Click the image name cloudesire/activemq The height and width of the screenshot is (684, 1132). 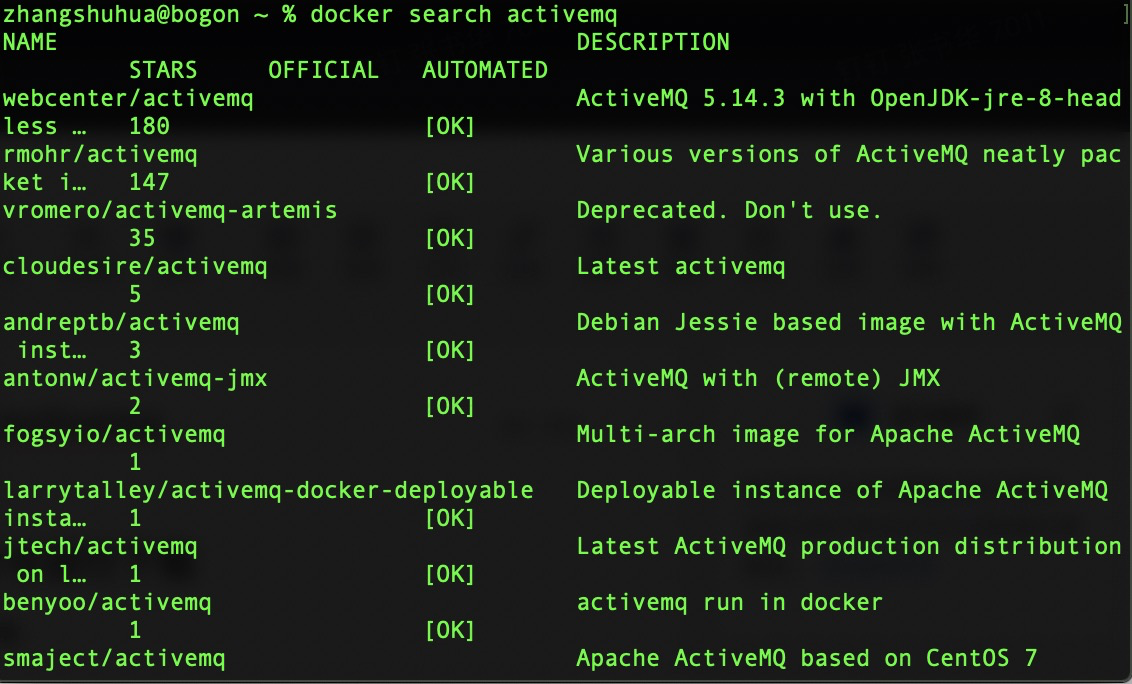pos(135,267)
